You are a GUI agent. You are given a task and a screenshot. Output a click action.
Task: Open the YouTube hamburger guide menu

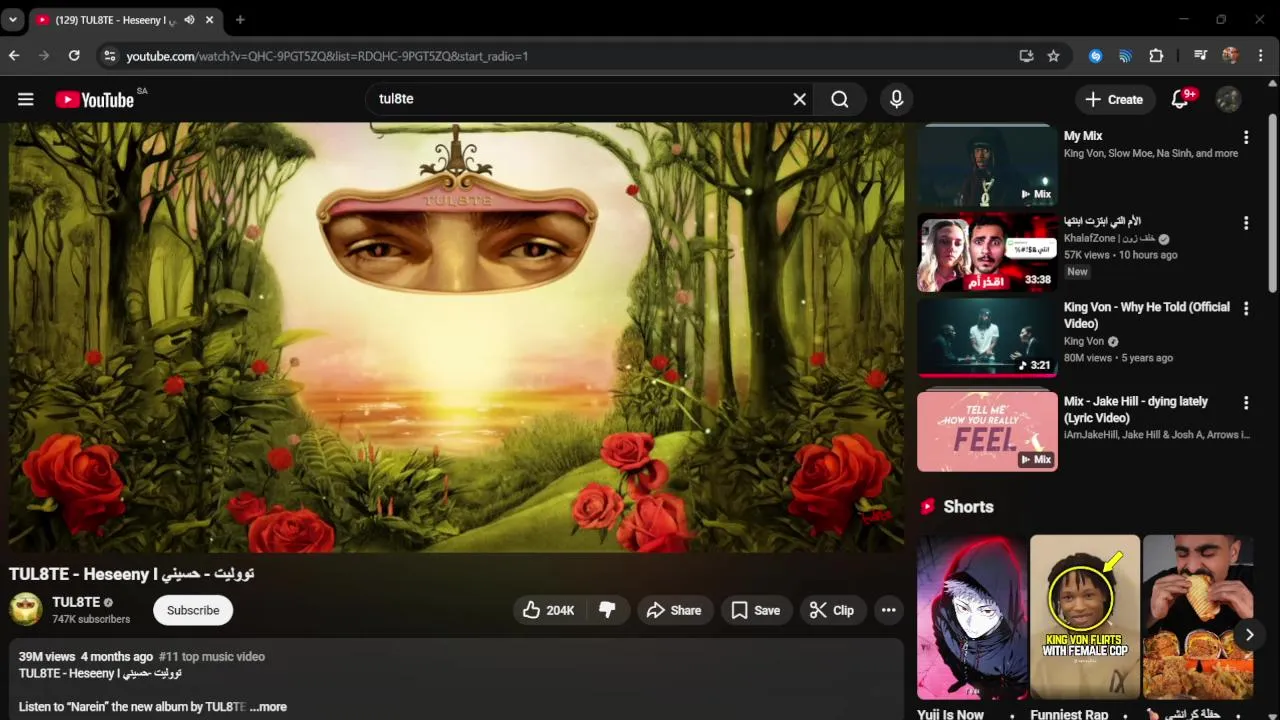tap(26, 99)
